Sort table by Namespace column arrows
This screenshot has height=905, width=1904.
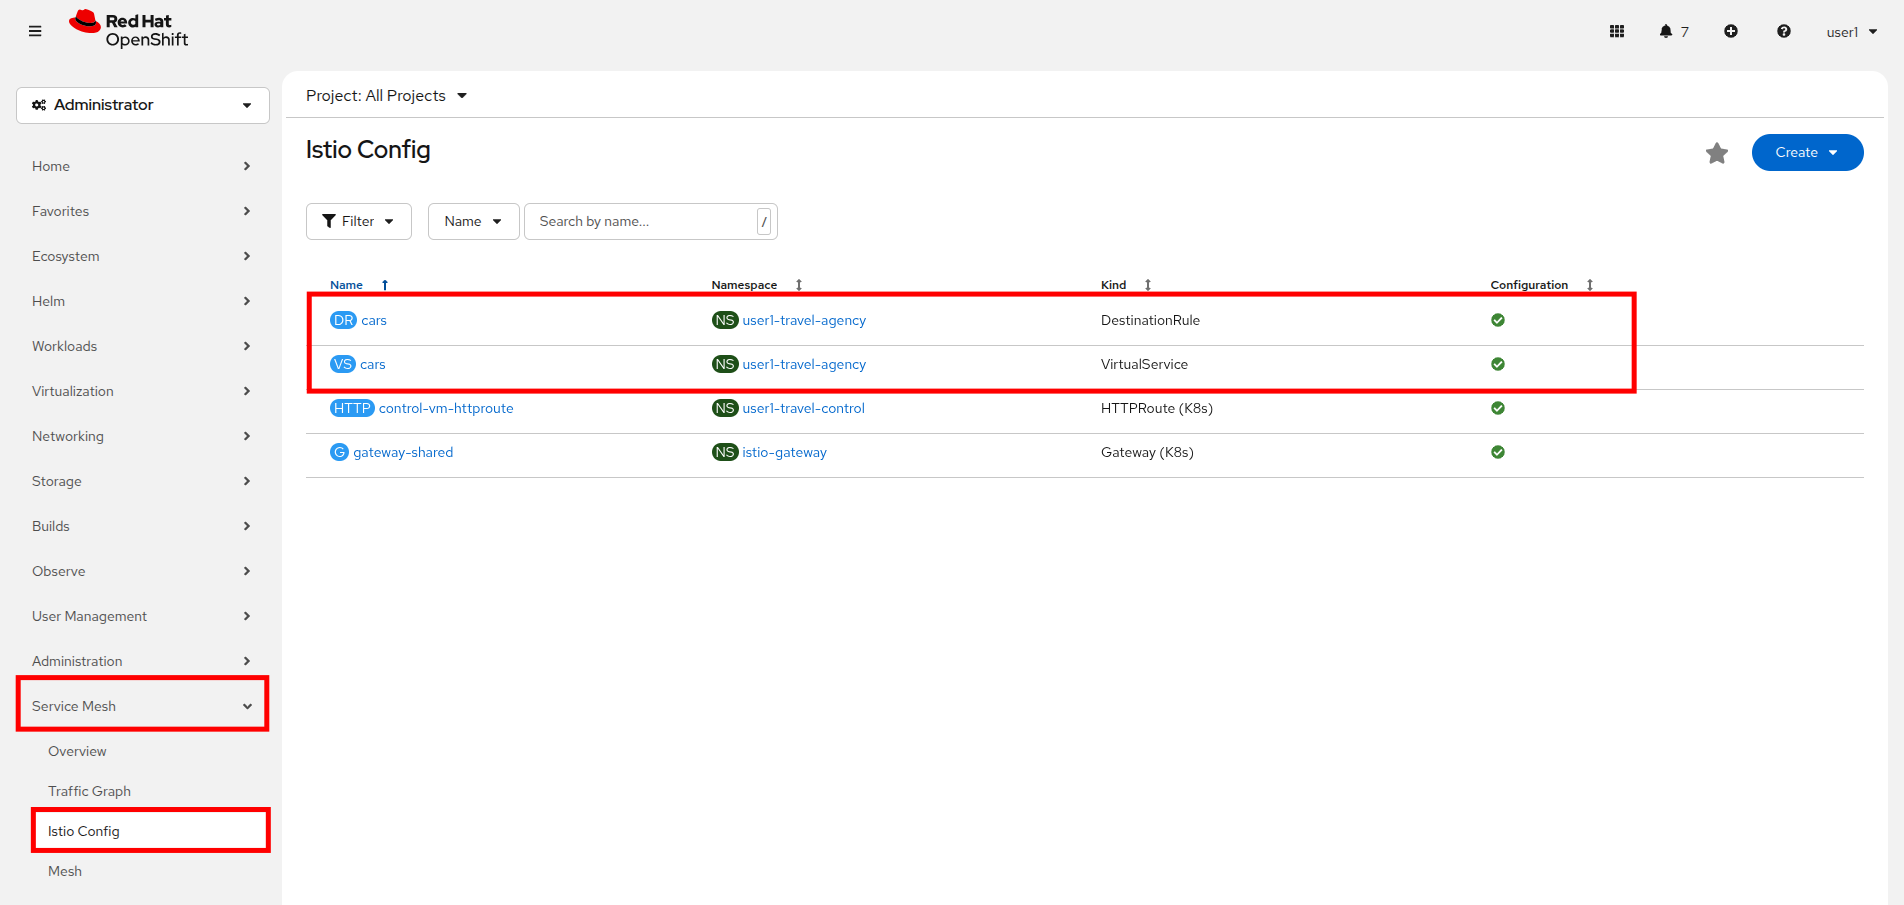tap(798, 285)
